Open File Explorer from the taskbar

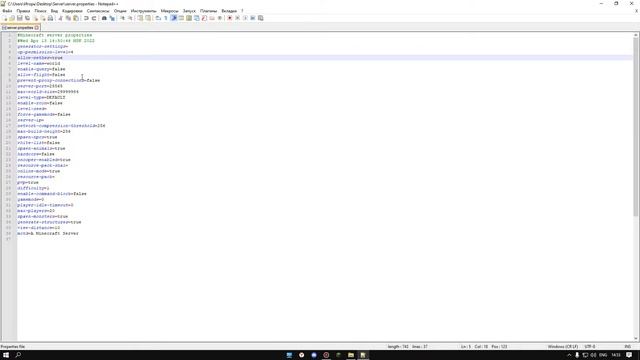351,355
